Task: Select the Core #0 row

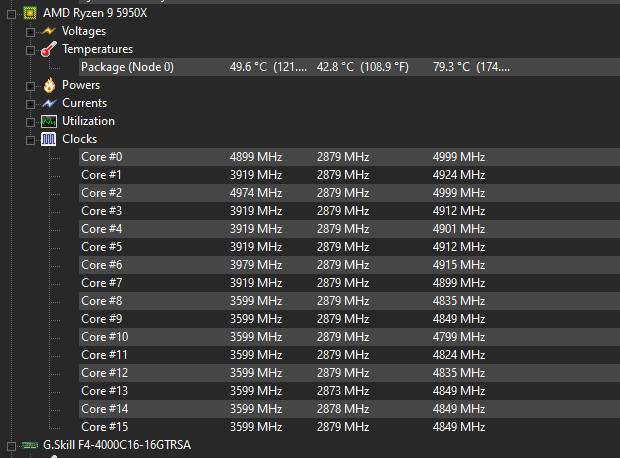Action: [350, 157]
